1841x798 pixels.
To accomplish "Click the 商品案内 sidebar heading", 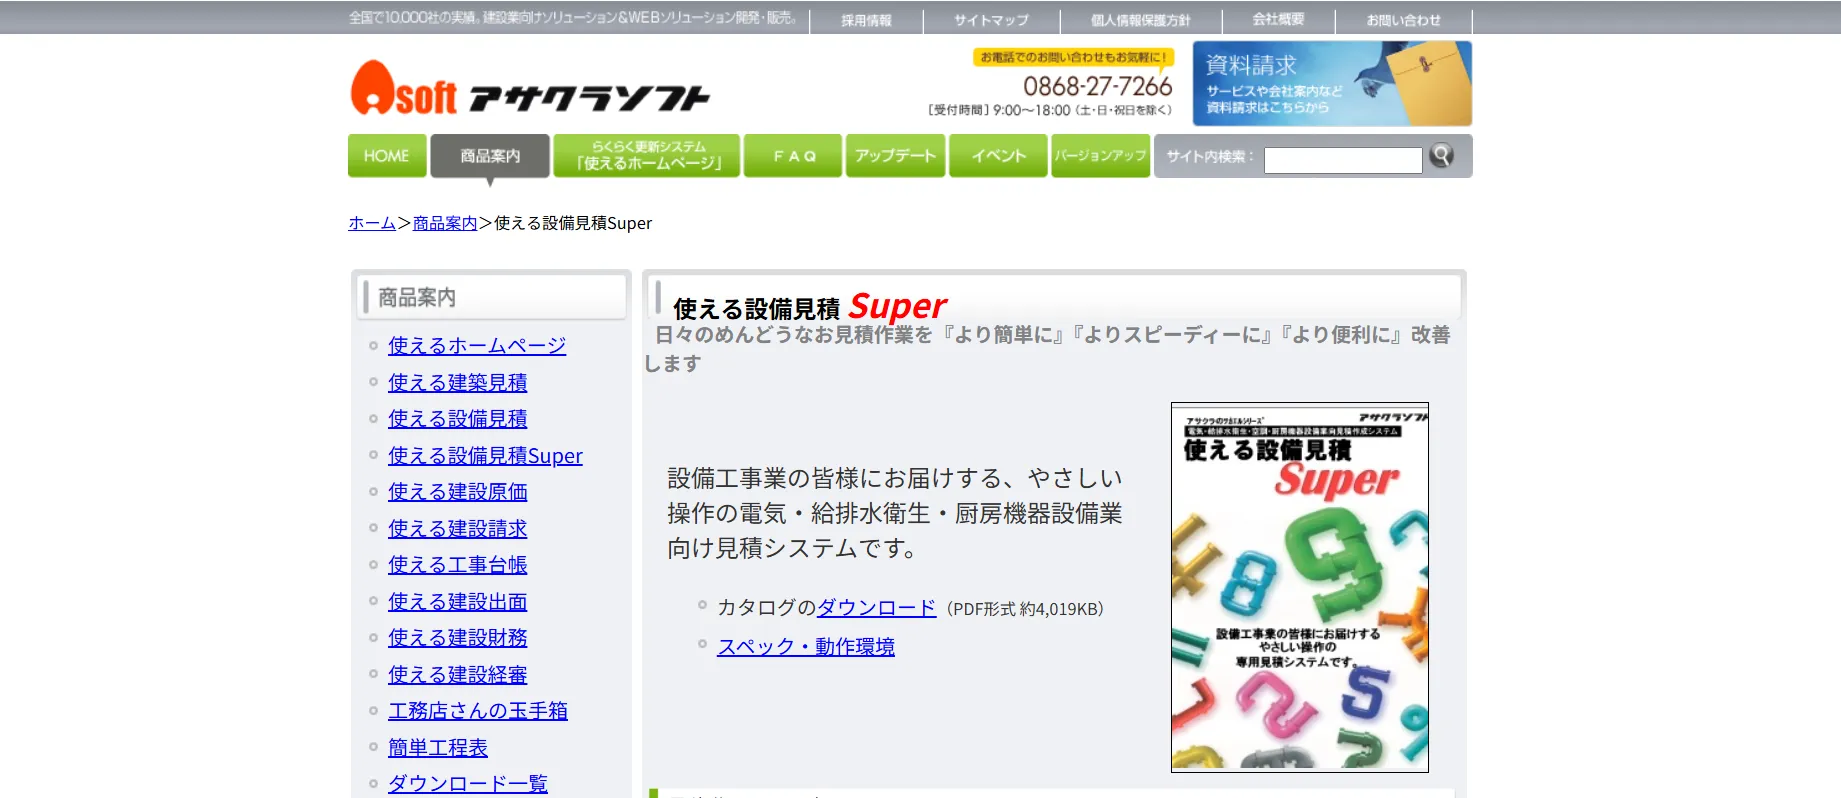I will click(x=417, y=297).
